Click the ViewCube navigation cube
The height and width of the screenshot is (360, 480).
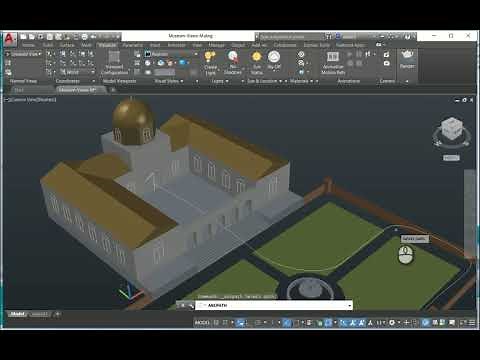(452, 128)
